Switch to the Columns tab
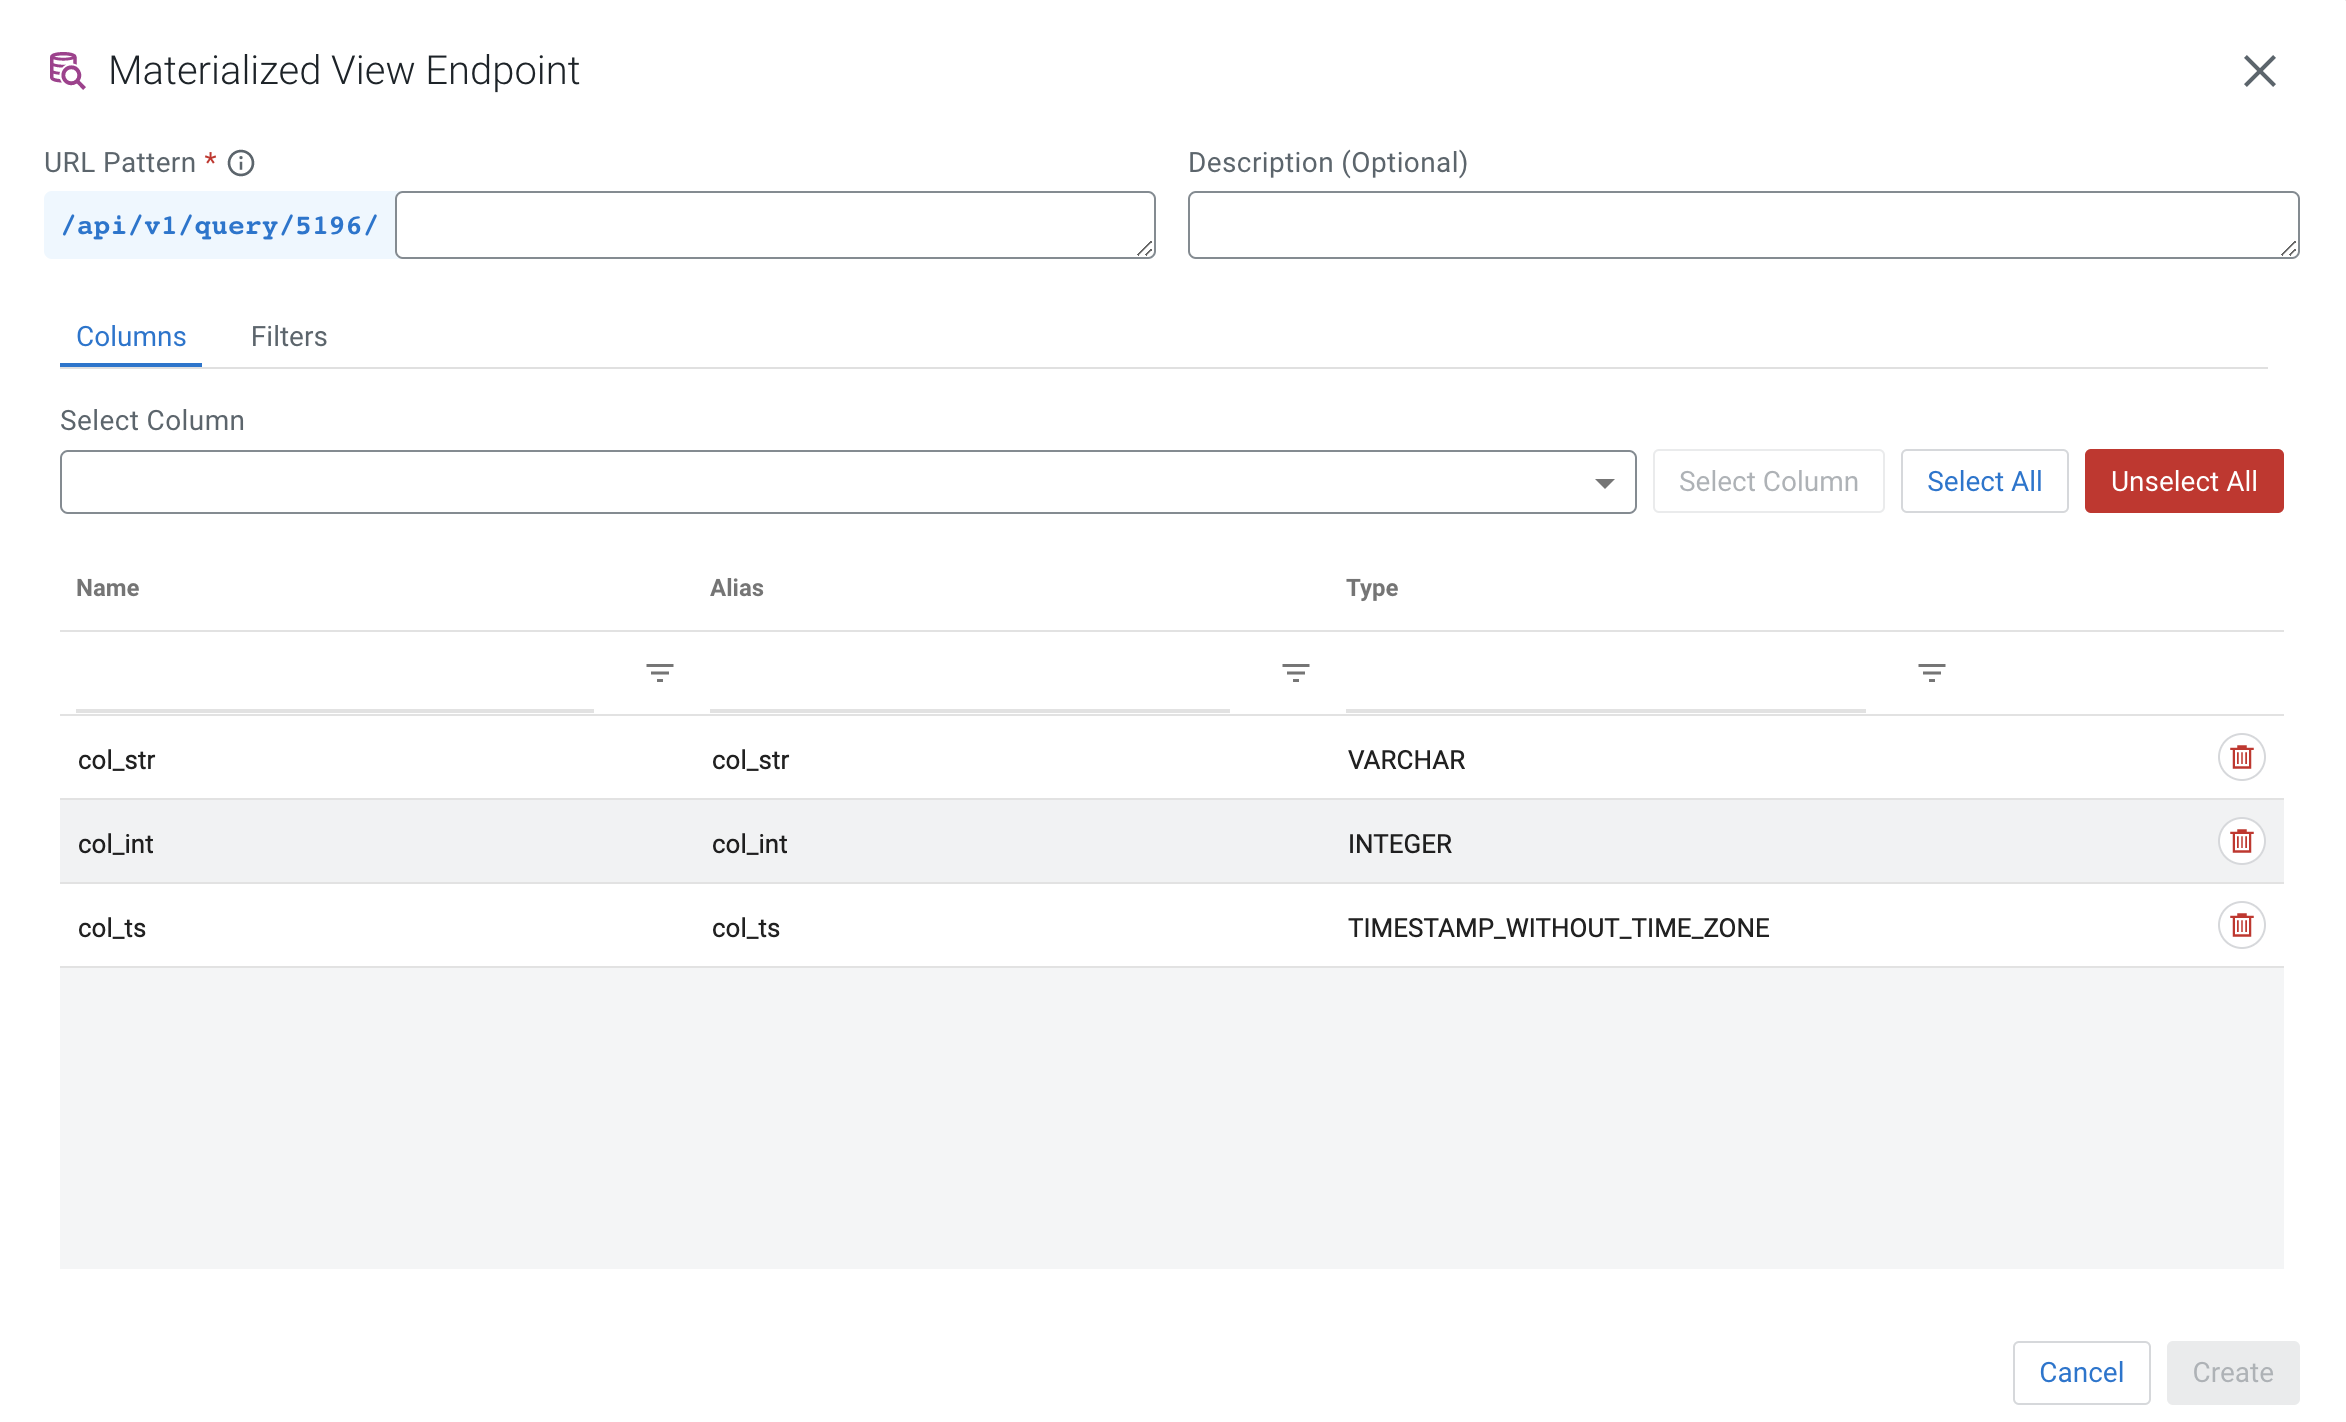The image size is (2346, 1422). [x=131, y=337]
